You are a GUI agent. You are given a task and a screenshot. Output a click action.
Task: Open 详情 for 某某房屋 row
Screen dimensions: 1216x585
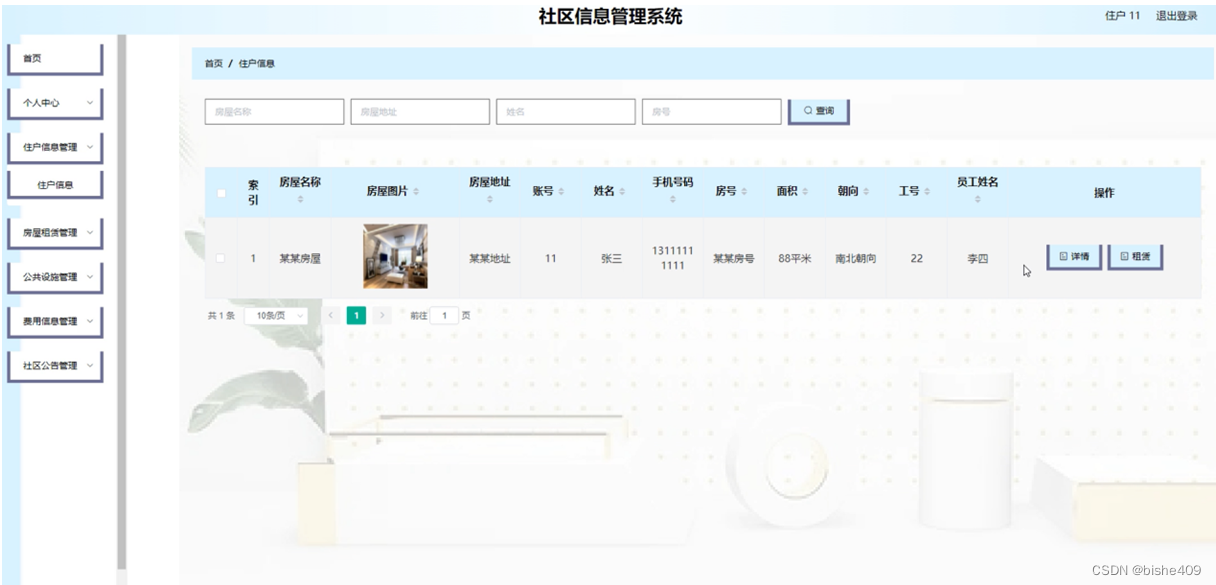(1074, 257)
